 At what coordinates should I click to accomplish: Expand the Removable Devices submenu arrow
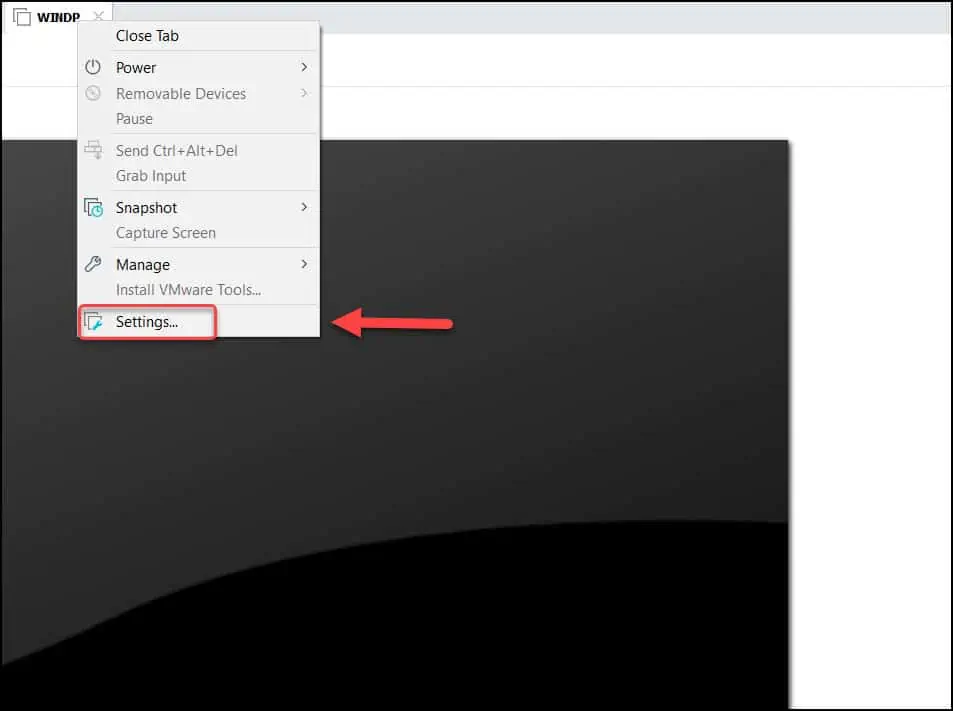coord(304,94)
